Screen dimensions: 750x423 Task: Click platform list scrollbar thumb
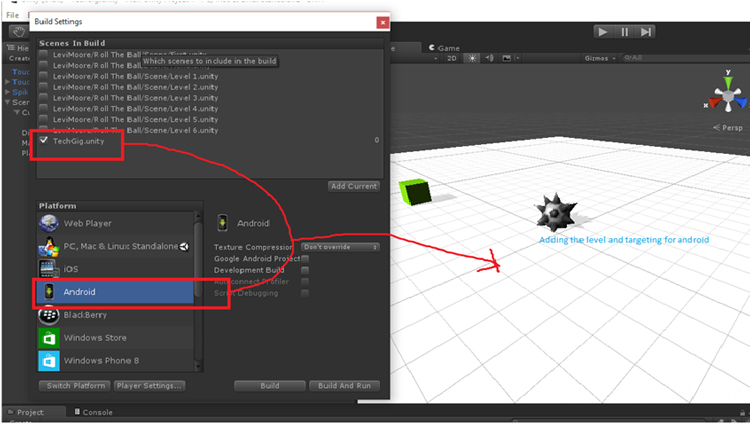pyautogui.click(x=198, y=258)
